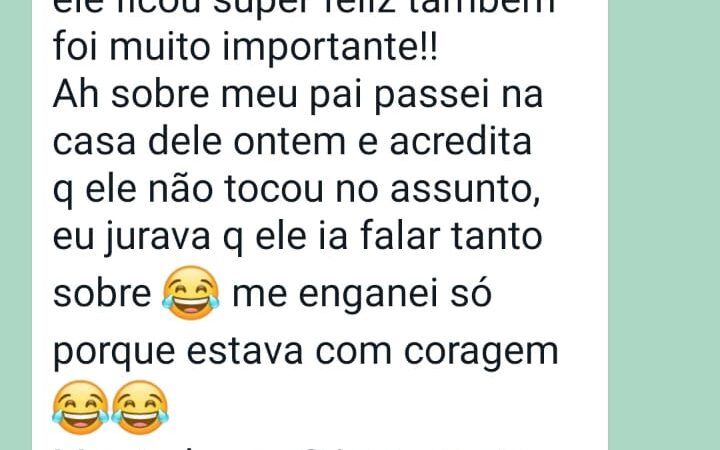Click the green chat background left of the bubble
720x450 pixels.
(x=16, y=225)
